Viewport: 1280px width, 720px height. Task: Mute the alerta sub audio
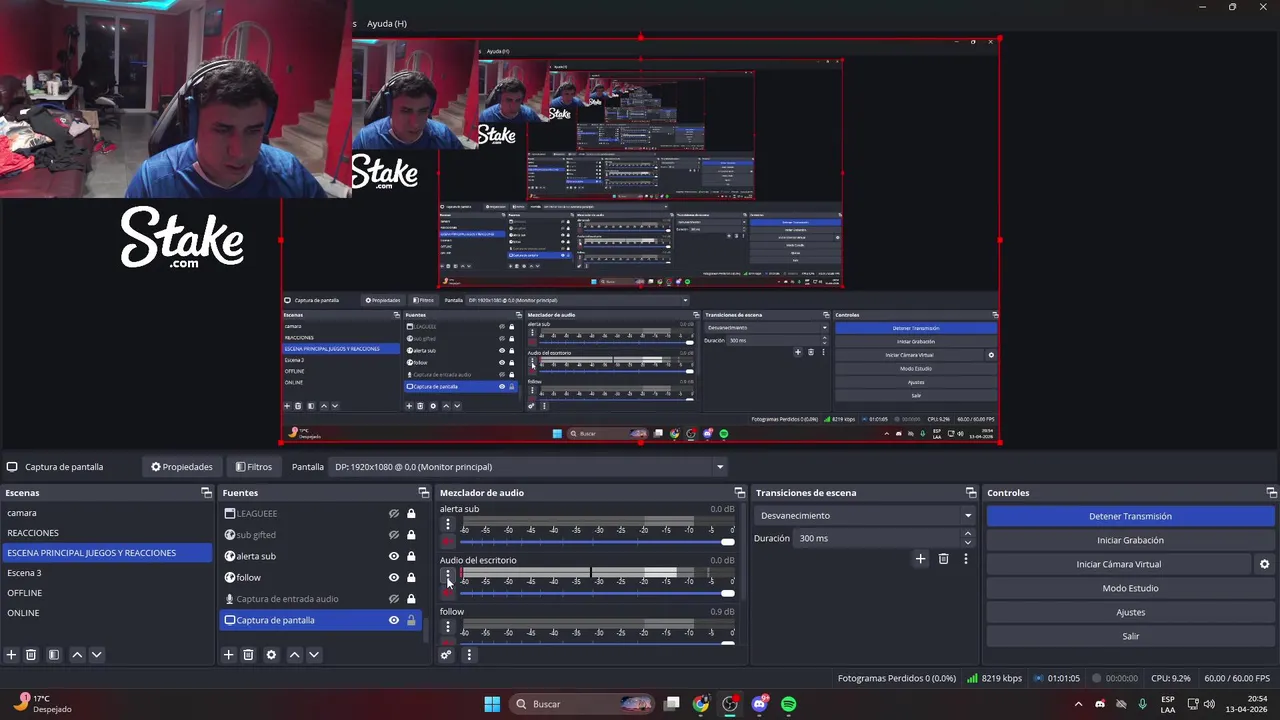447,542
